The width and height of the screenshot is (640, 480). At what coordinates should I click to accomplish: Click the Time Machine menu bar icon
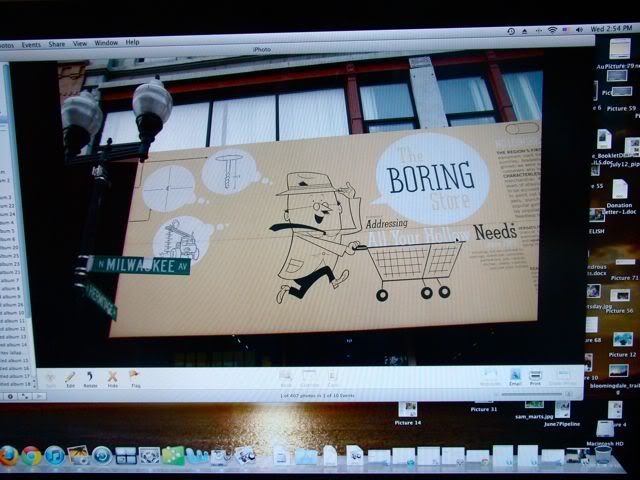coord(511,31)
